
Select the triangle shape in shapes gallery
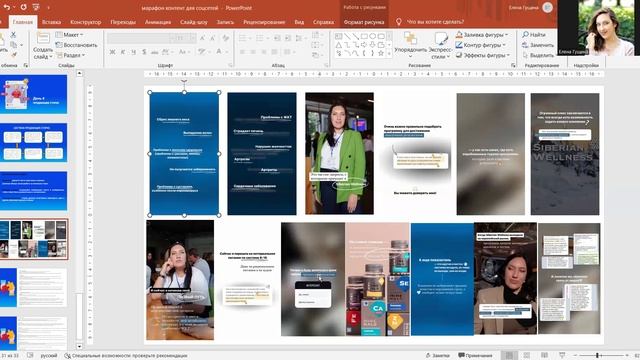338,44
